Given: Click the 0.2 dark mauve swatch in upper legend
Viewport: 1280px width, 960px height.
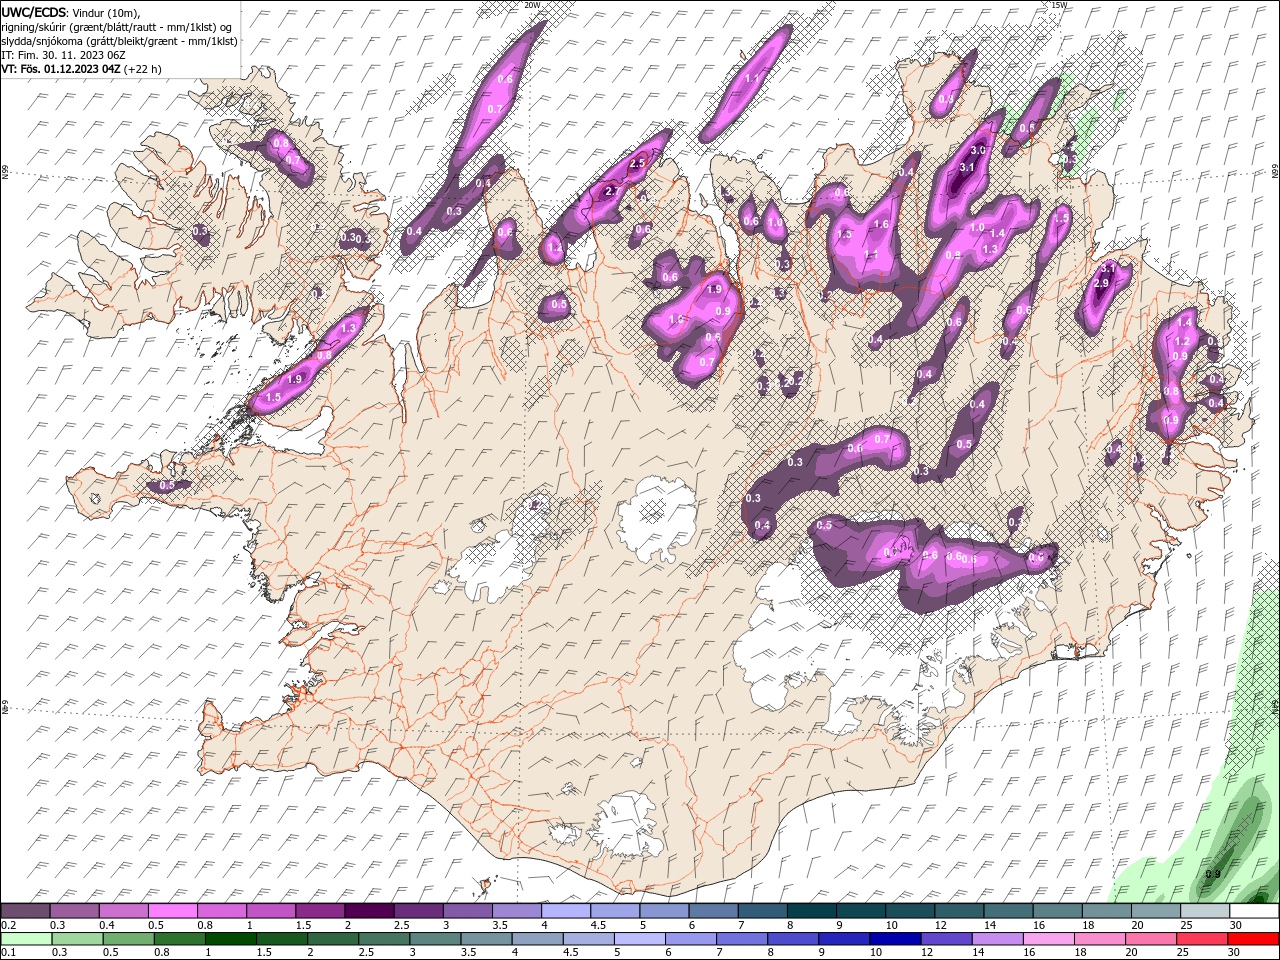Looking at the screenshot, I should click(x=25, y=911).
